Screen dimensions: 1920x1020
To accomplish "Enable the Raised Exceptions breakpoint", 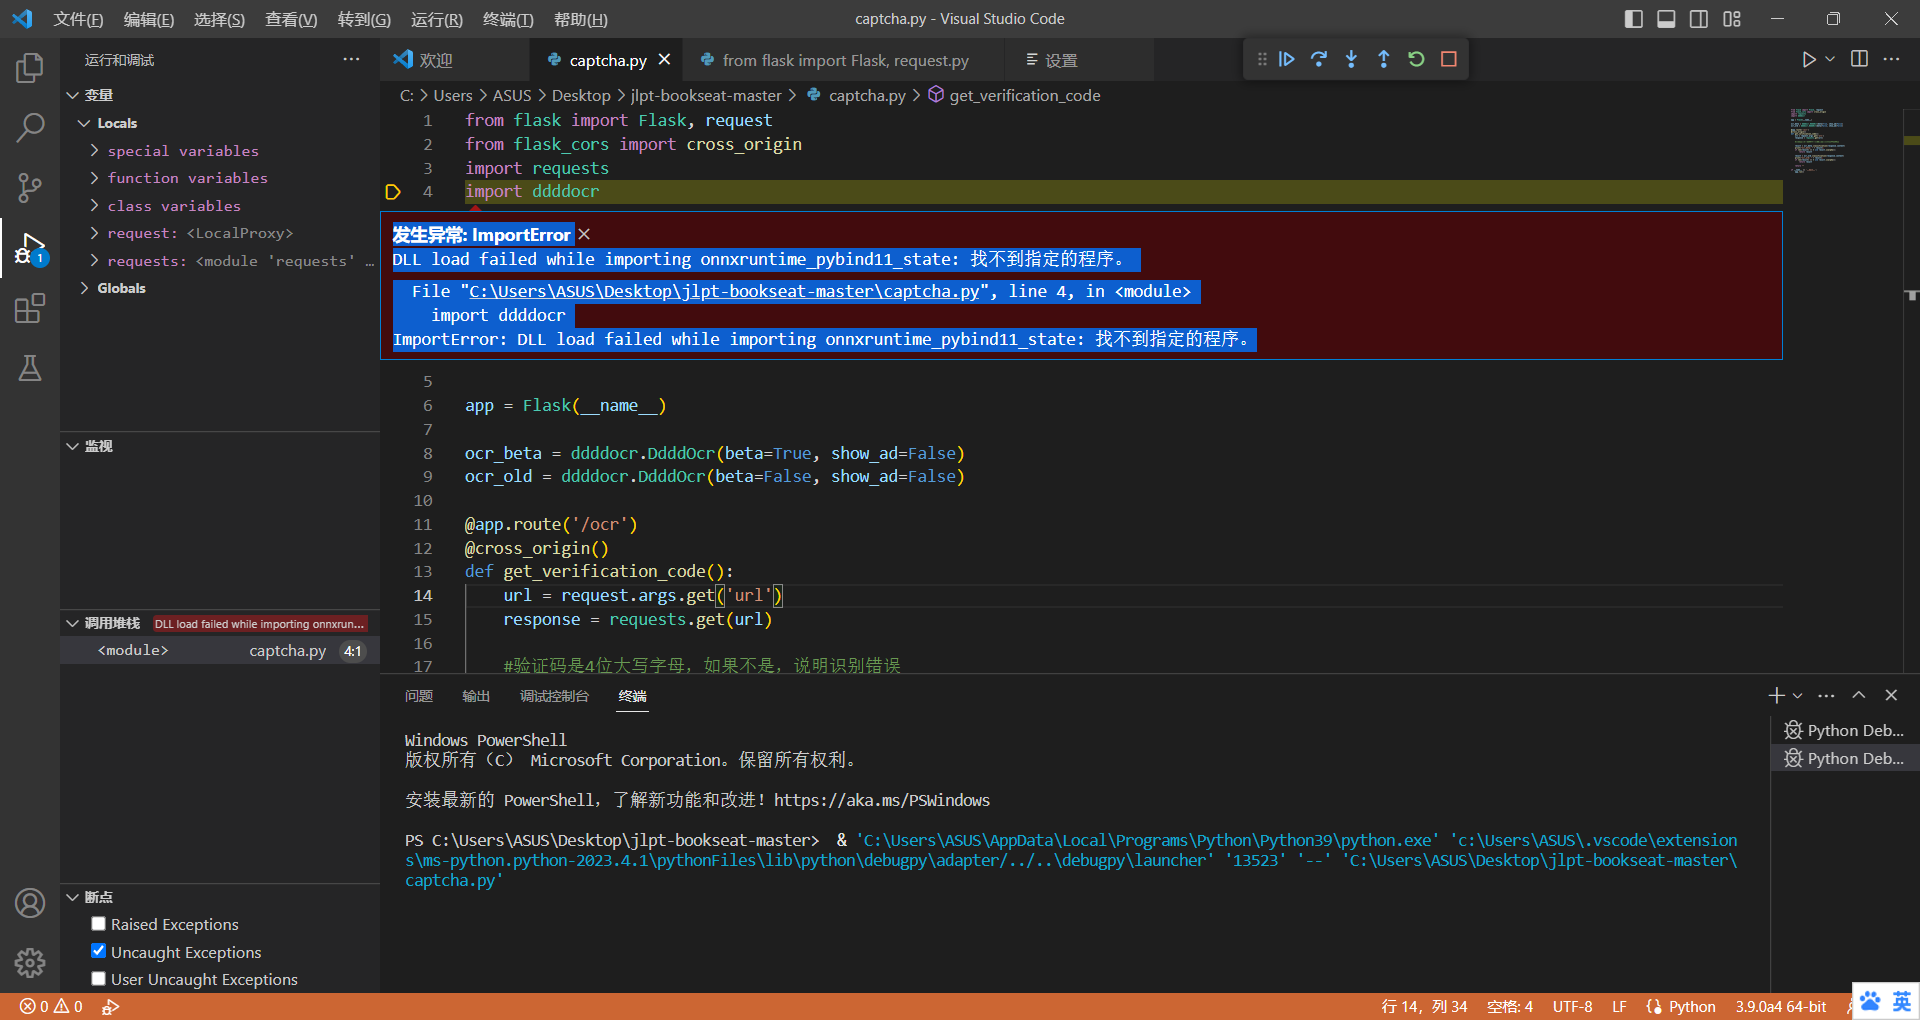I will click(98, 923).
